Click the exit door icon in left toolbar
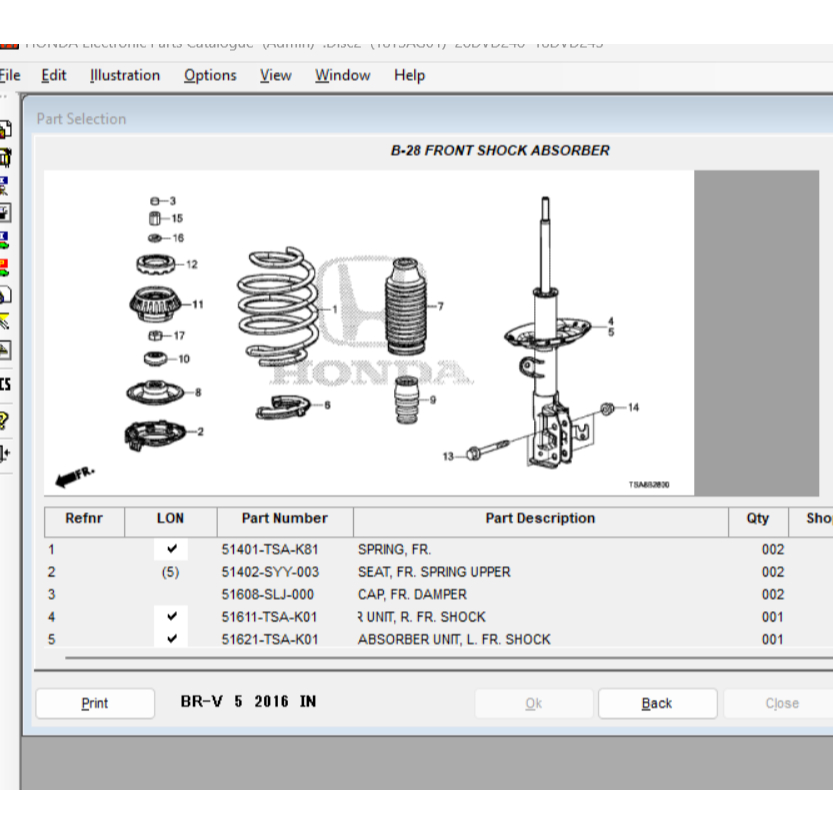 5,453
